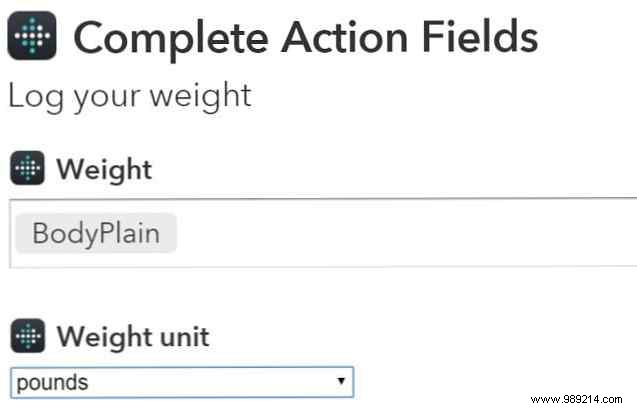Click the bold "Weight" field label
This screenshot has height=408, width=637.
click(104, 169)
